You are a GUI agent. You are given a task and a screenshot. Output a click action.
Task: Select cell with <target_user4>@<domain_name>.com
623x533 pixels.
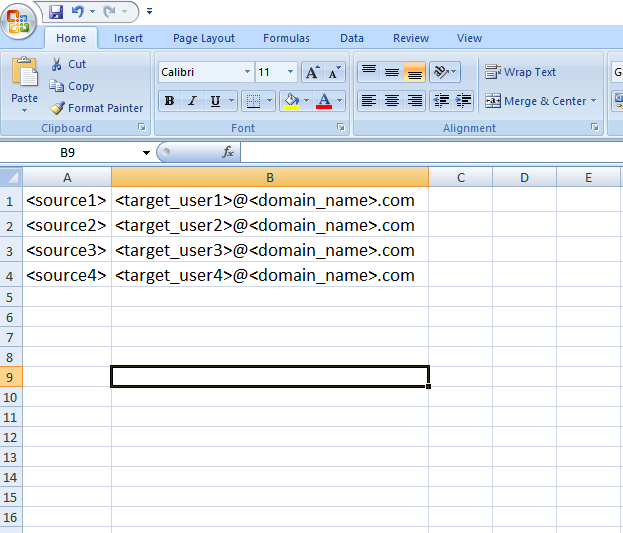pos(270,275)
